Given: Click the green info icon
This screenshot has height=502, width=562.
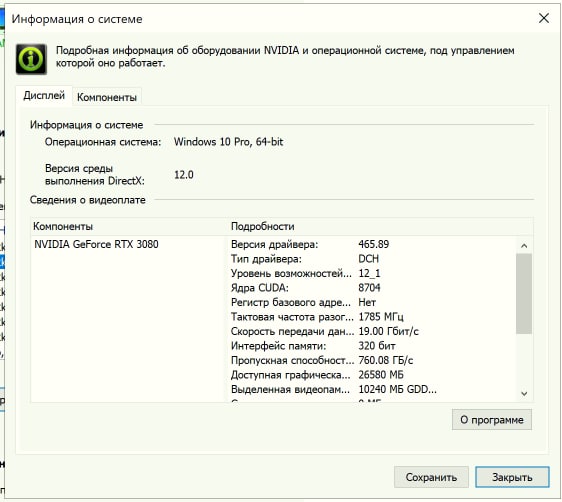Looking at the screenshot, I should [31, 59].
